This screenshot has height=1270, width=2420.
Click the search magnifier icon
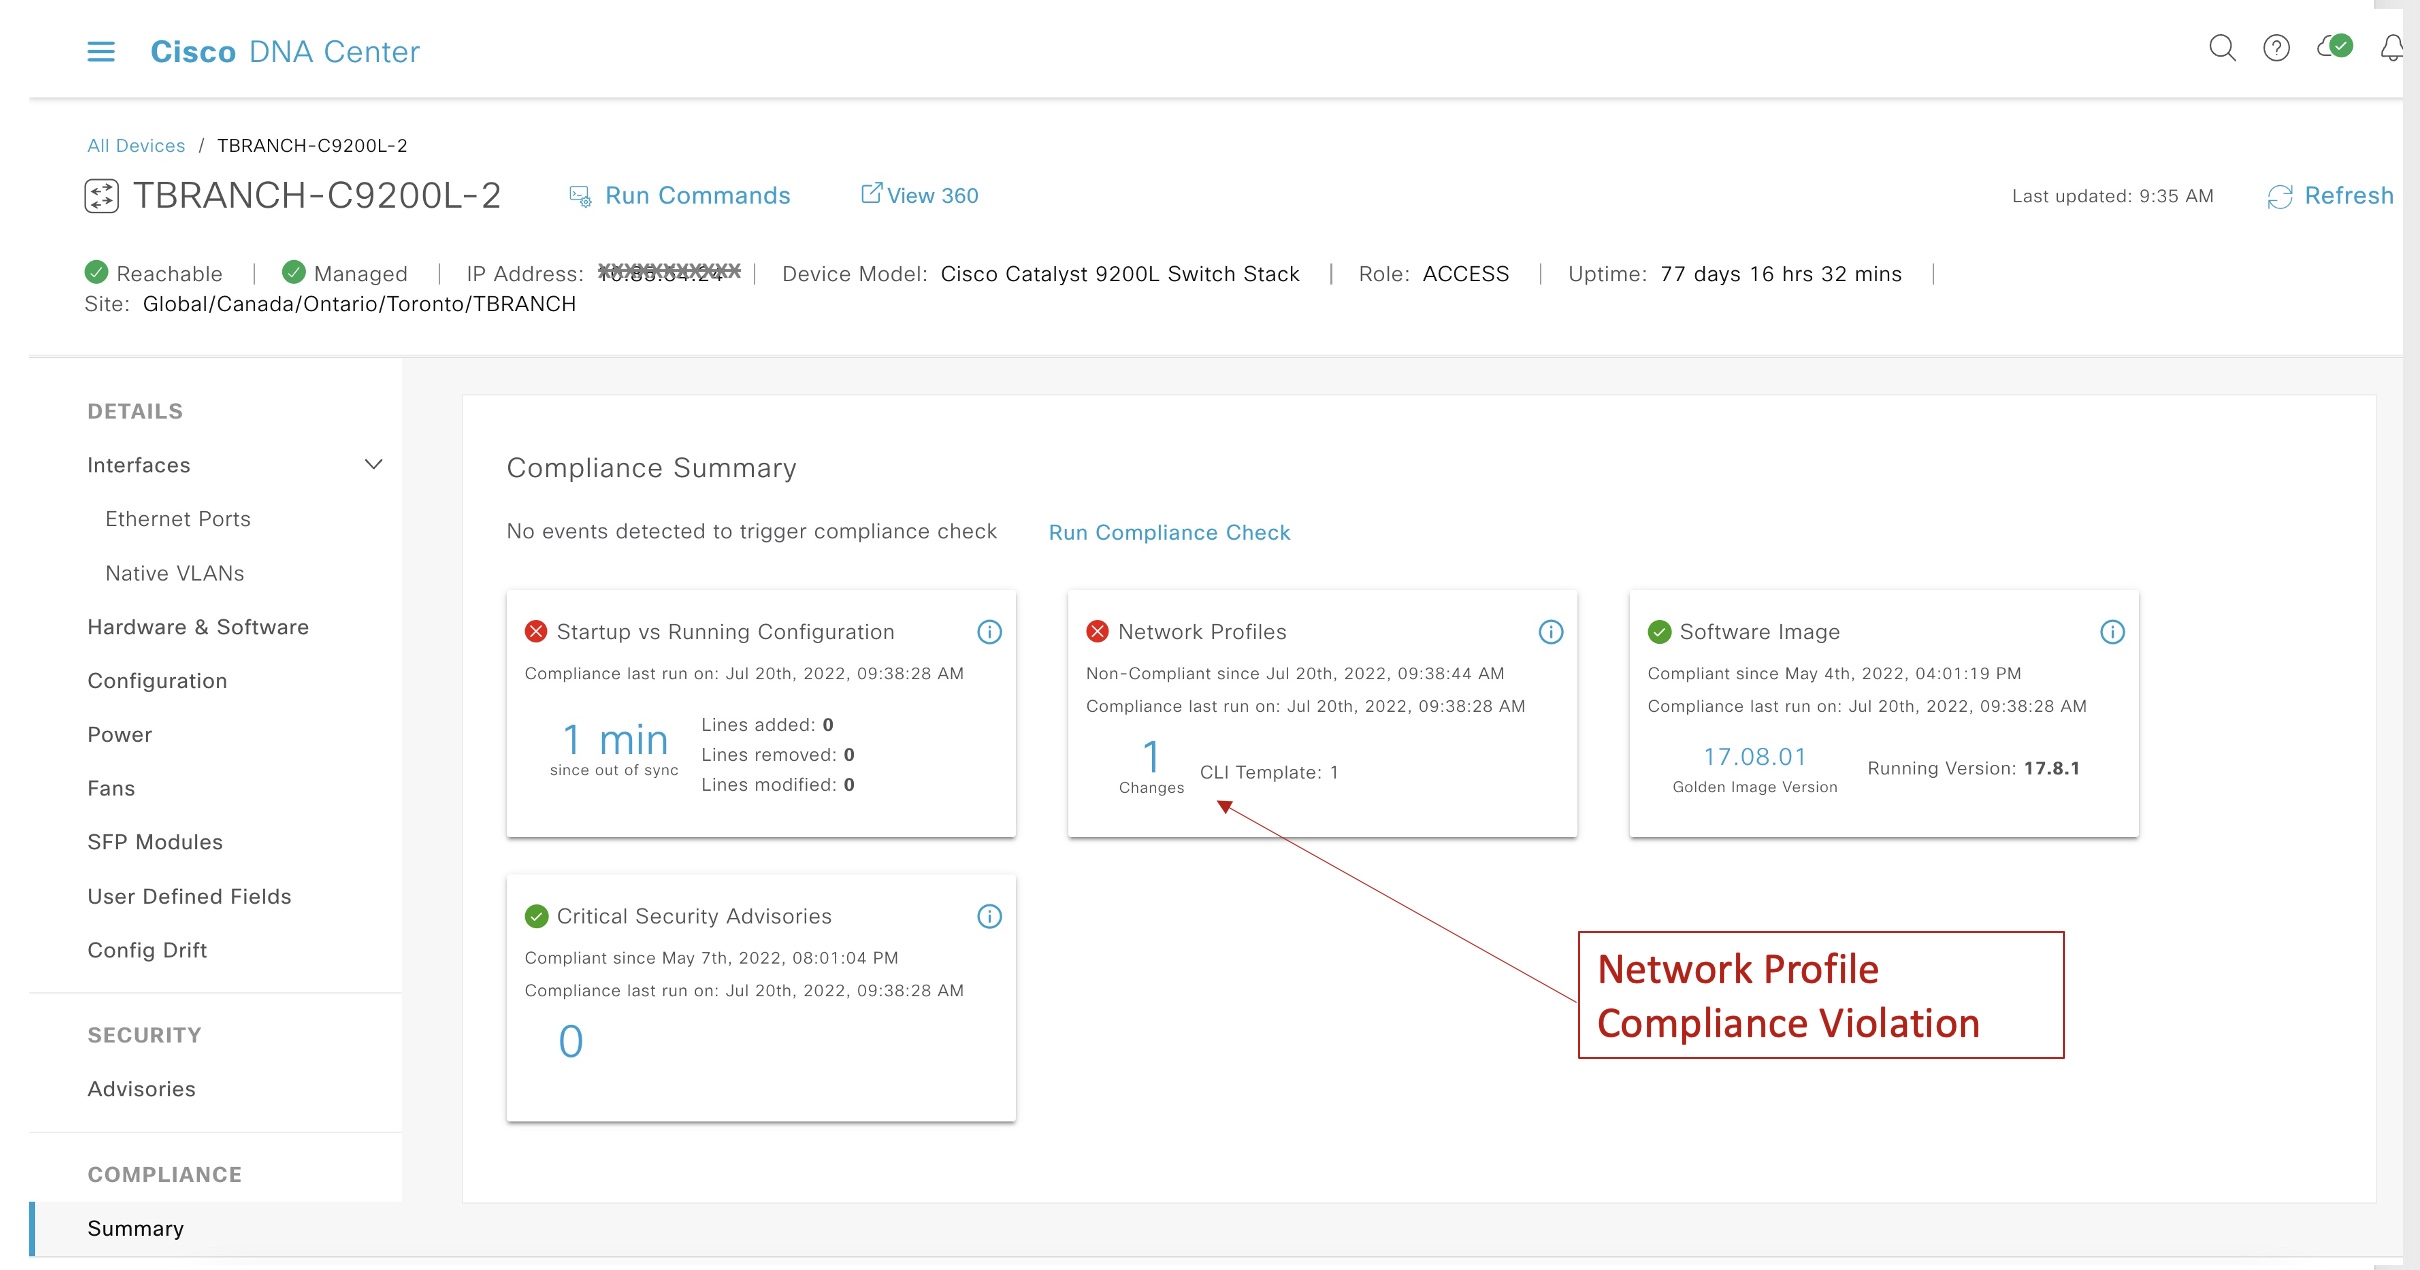(x=2221, y=48)
